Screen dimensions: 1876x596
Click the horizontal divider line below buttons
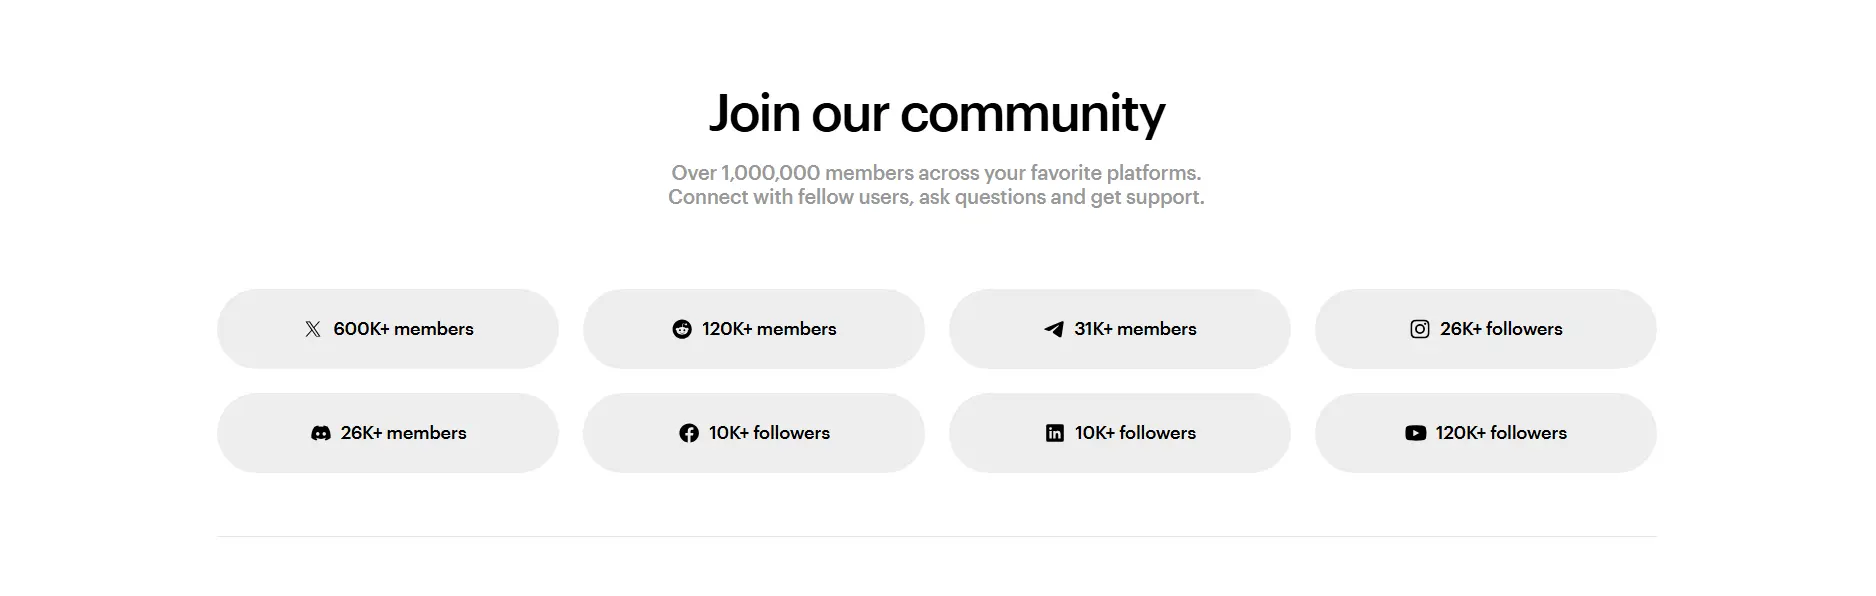pyautogui.click(x=937, y=536)
